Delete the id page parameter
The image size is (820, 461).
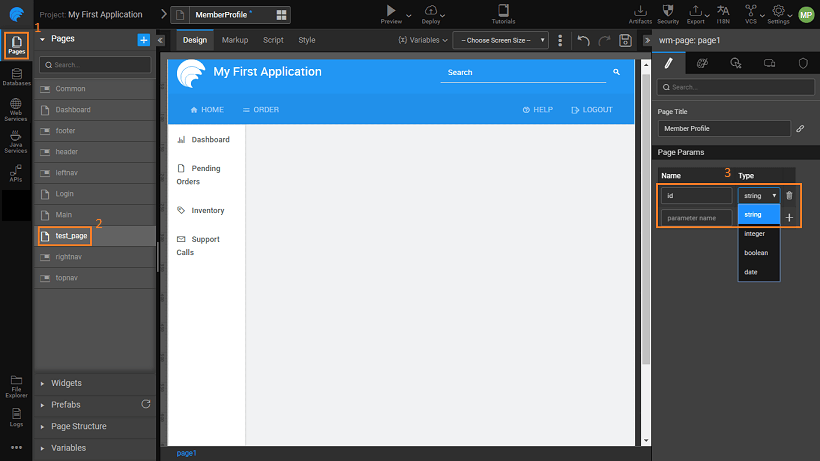(x=788, y=196)
